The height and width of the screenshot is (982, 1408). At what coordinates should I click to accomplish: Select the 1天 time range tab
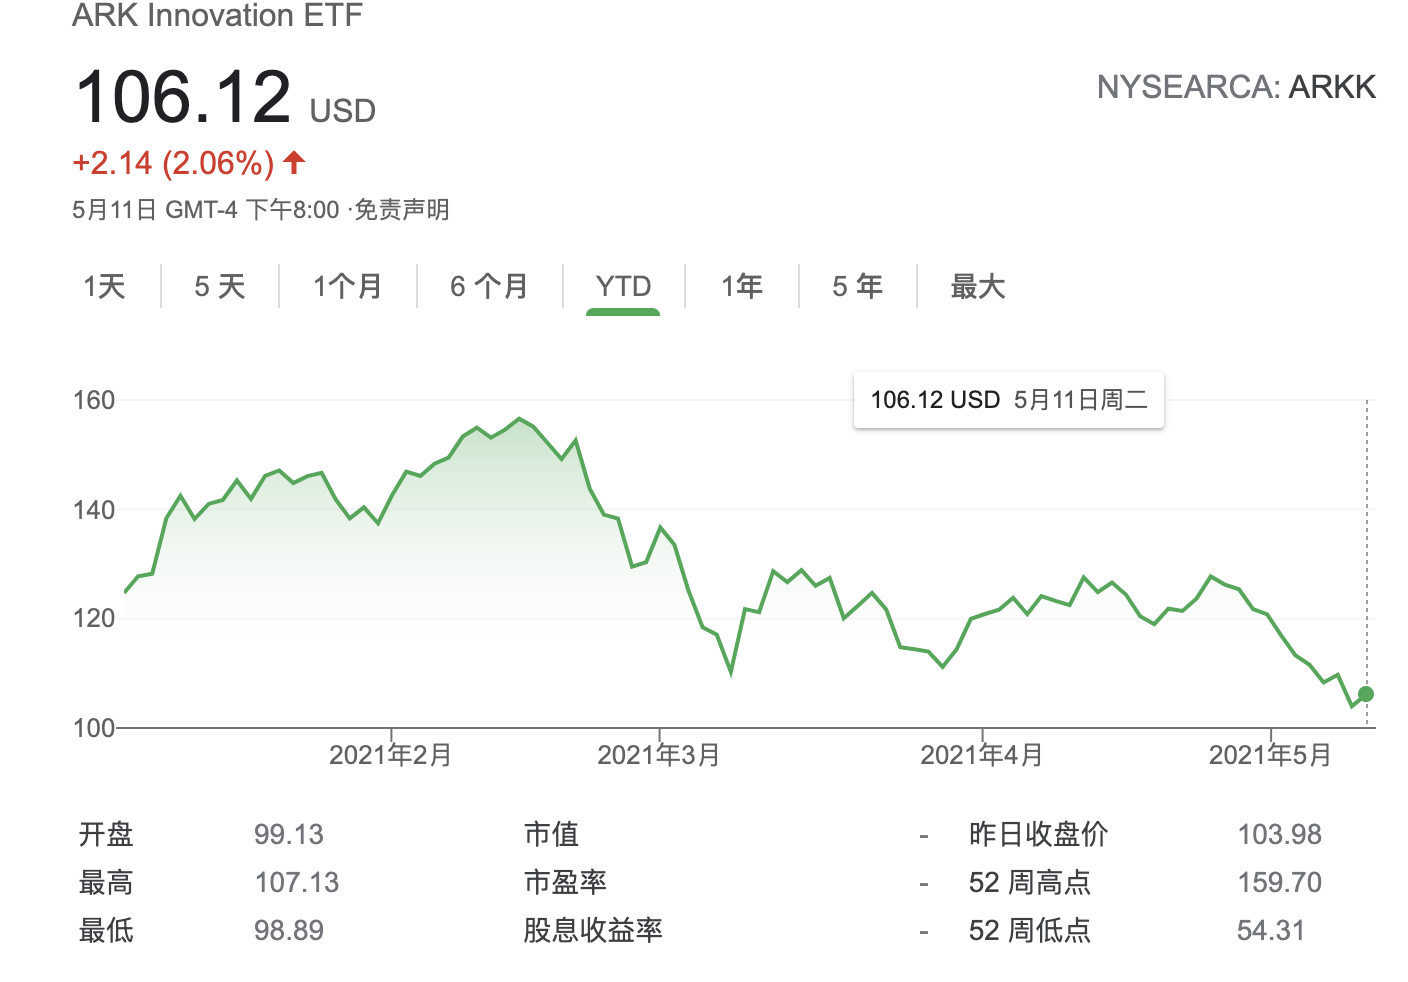tap(104, 287)
